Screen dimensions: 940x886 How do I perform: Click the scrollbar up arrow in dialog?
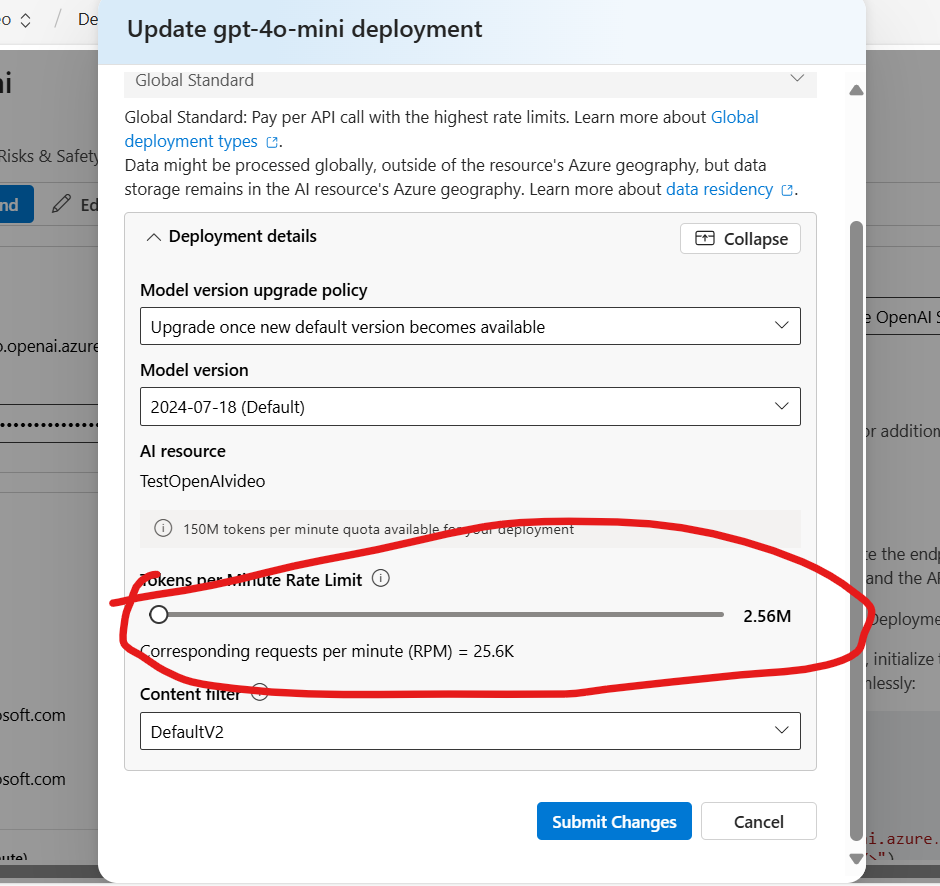[x=856, y=91]
